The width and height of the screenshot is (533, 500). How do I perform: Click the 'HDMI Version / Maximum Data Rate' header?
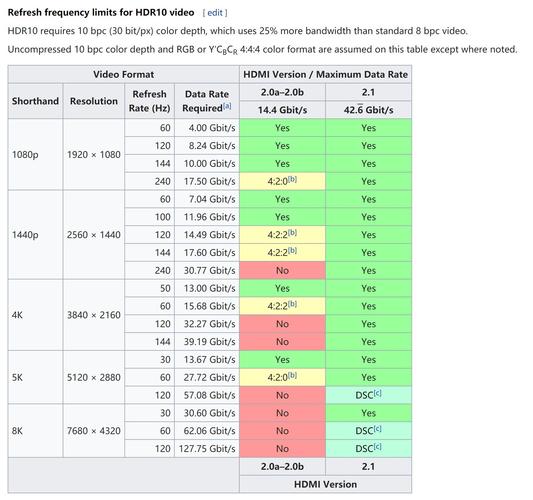tap(326, 74)
